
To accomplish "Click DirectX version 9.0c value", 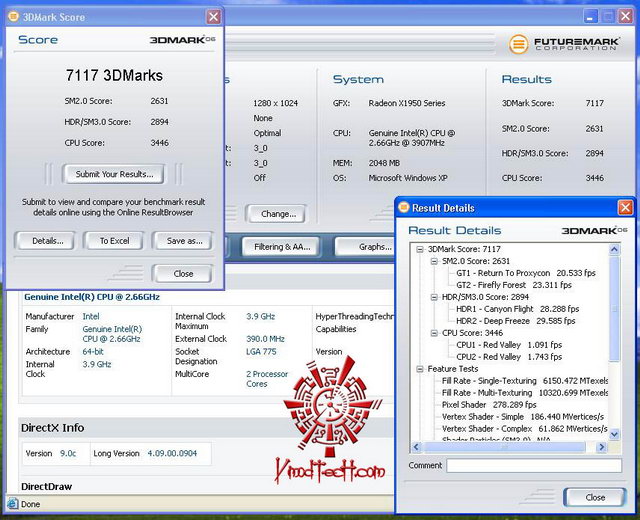I will (x=68, y=453).
